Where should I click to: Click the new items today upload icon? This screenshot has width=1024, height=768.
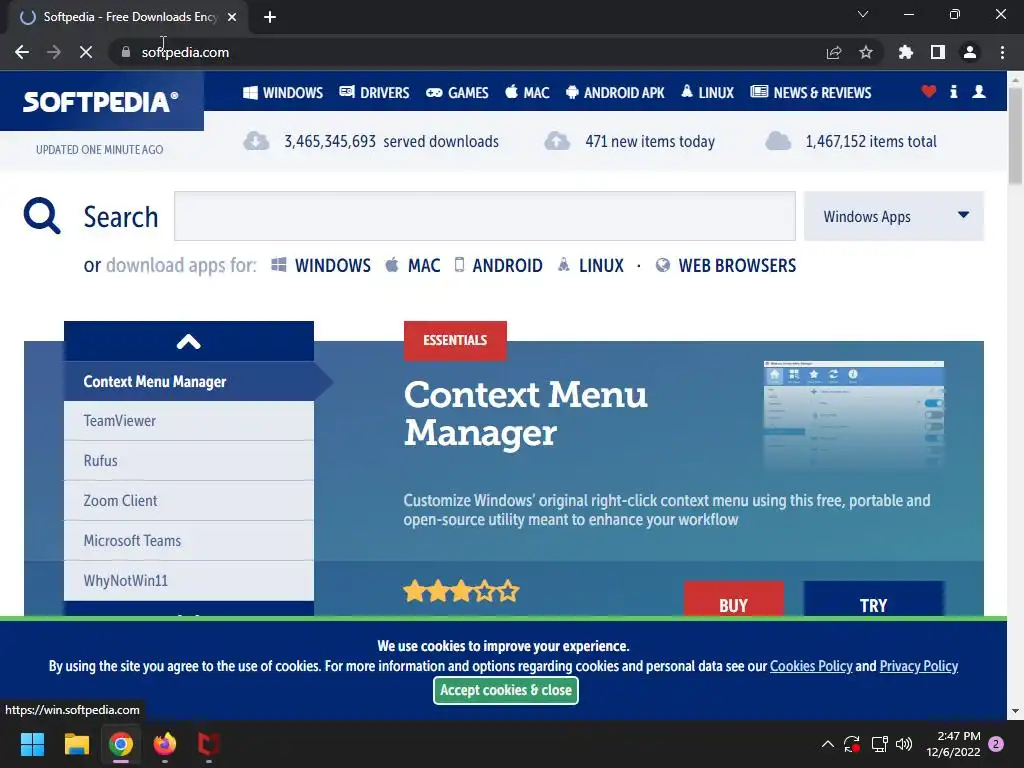point(557,141)
